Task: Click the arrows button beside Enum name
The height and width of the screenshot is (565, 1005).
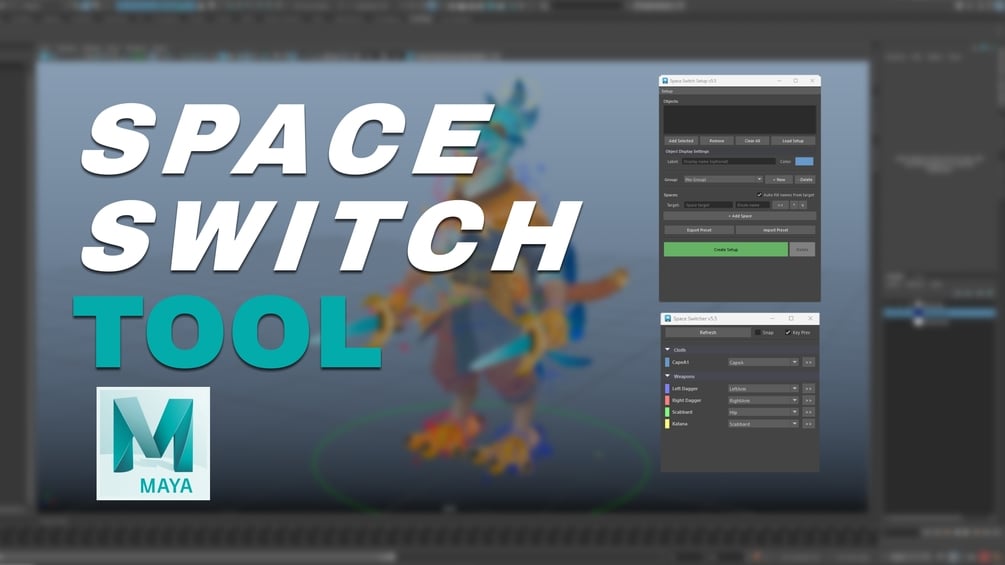Action: click(x=780, y=205)
